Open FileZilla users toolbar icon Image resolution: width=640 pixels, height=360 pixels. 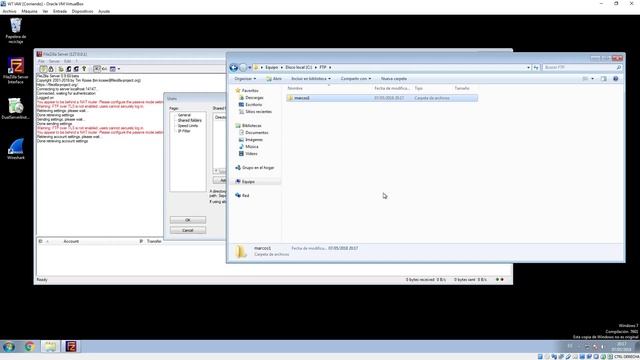69,69
